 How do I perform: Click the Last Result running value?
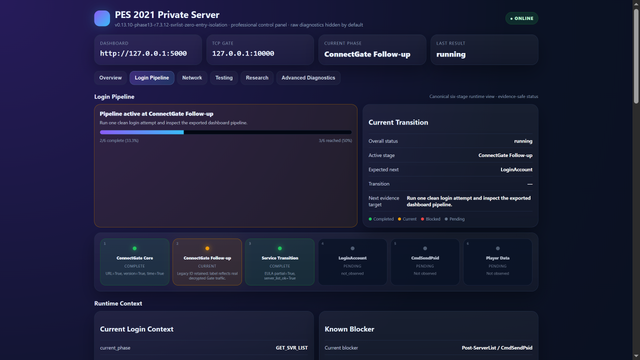click(x=451, y=54)
